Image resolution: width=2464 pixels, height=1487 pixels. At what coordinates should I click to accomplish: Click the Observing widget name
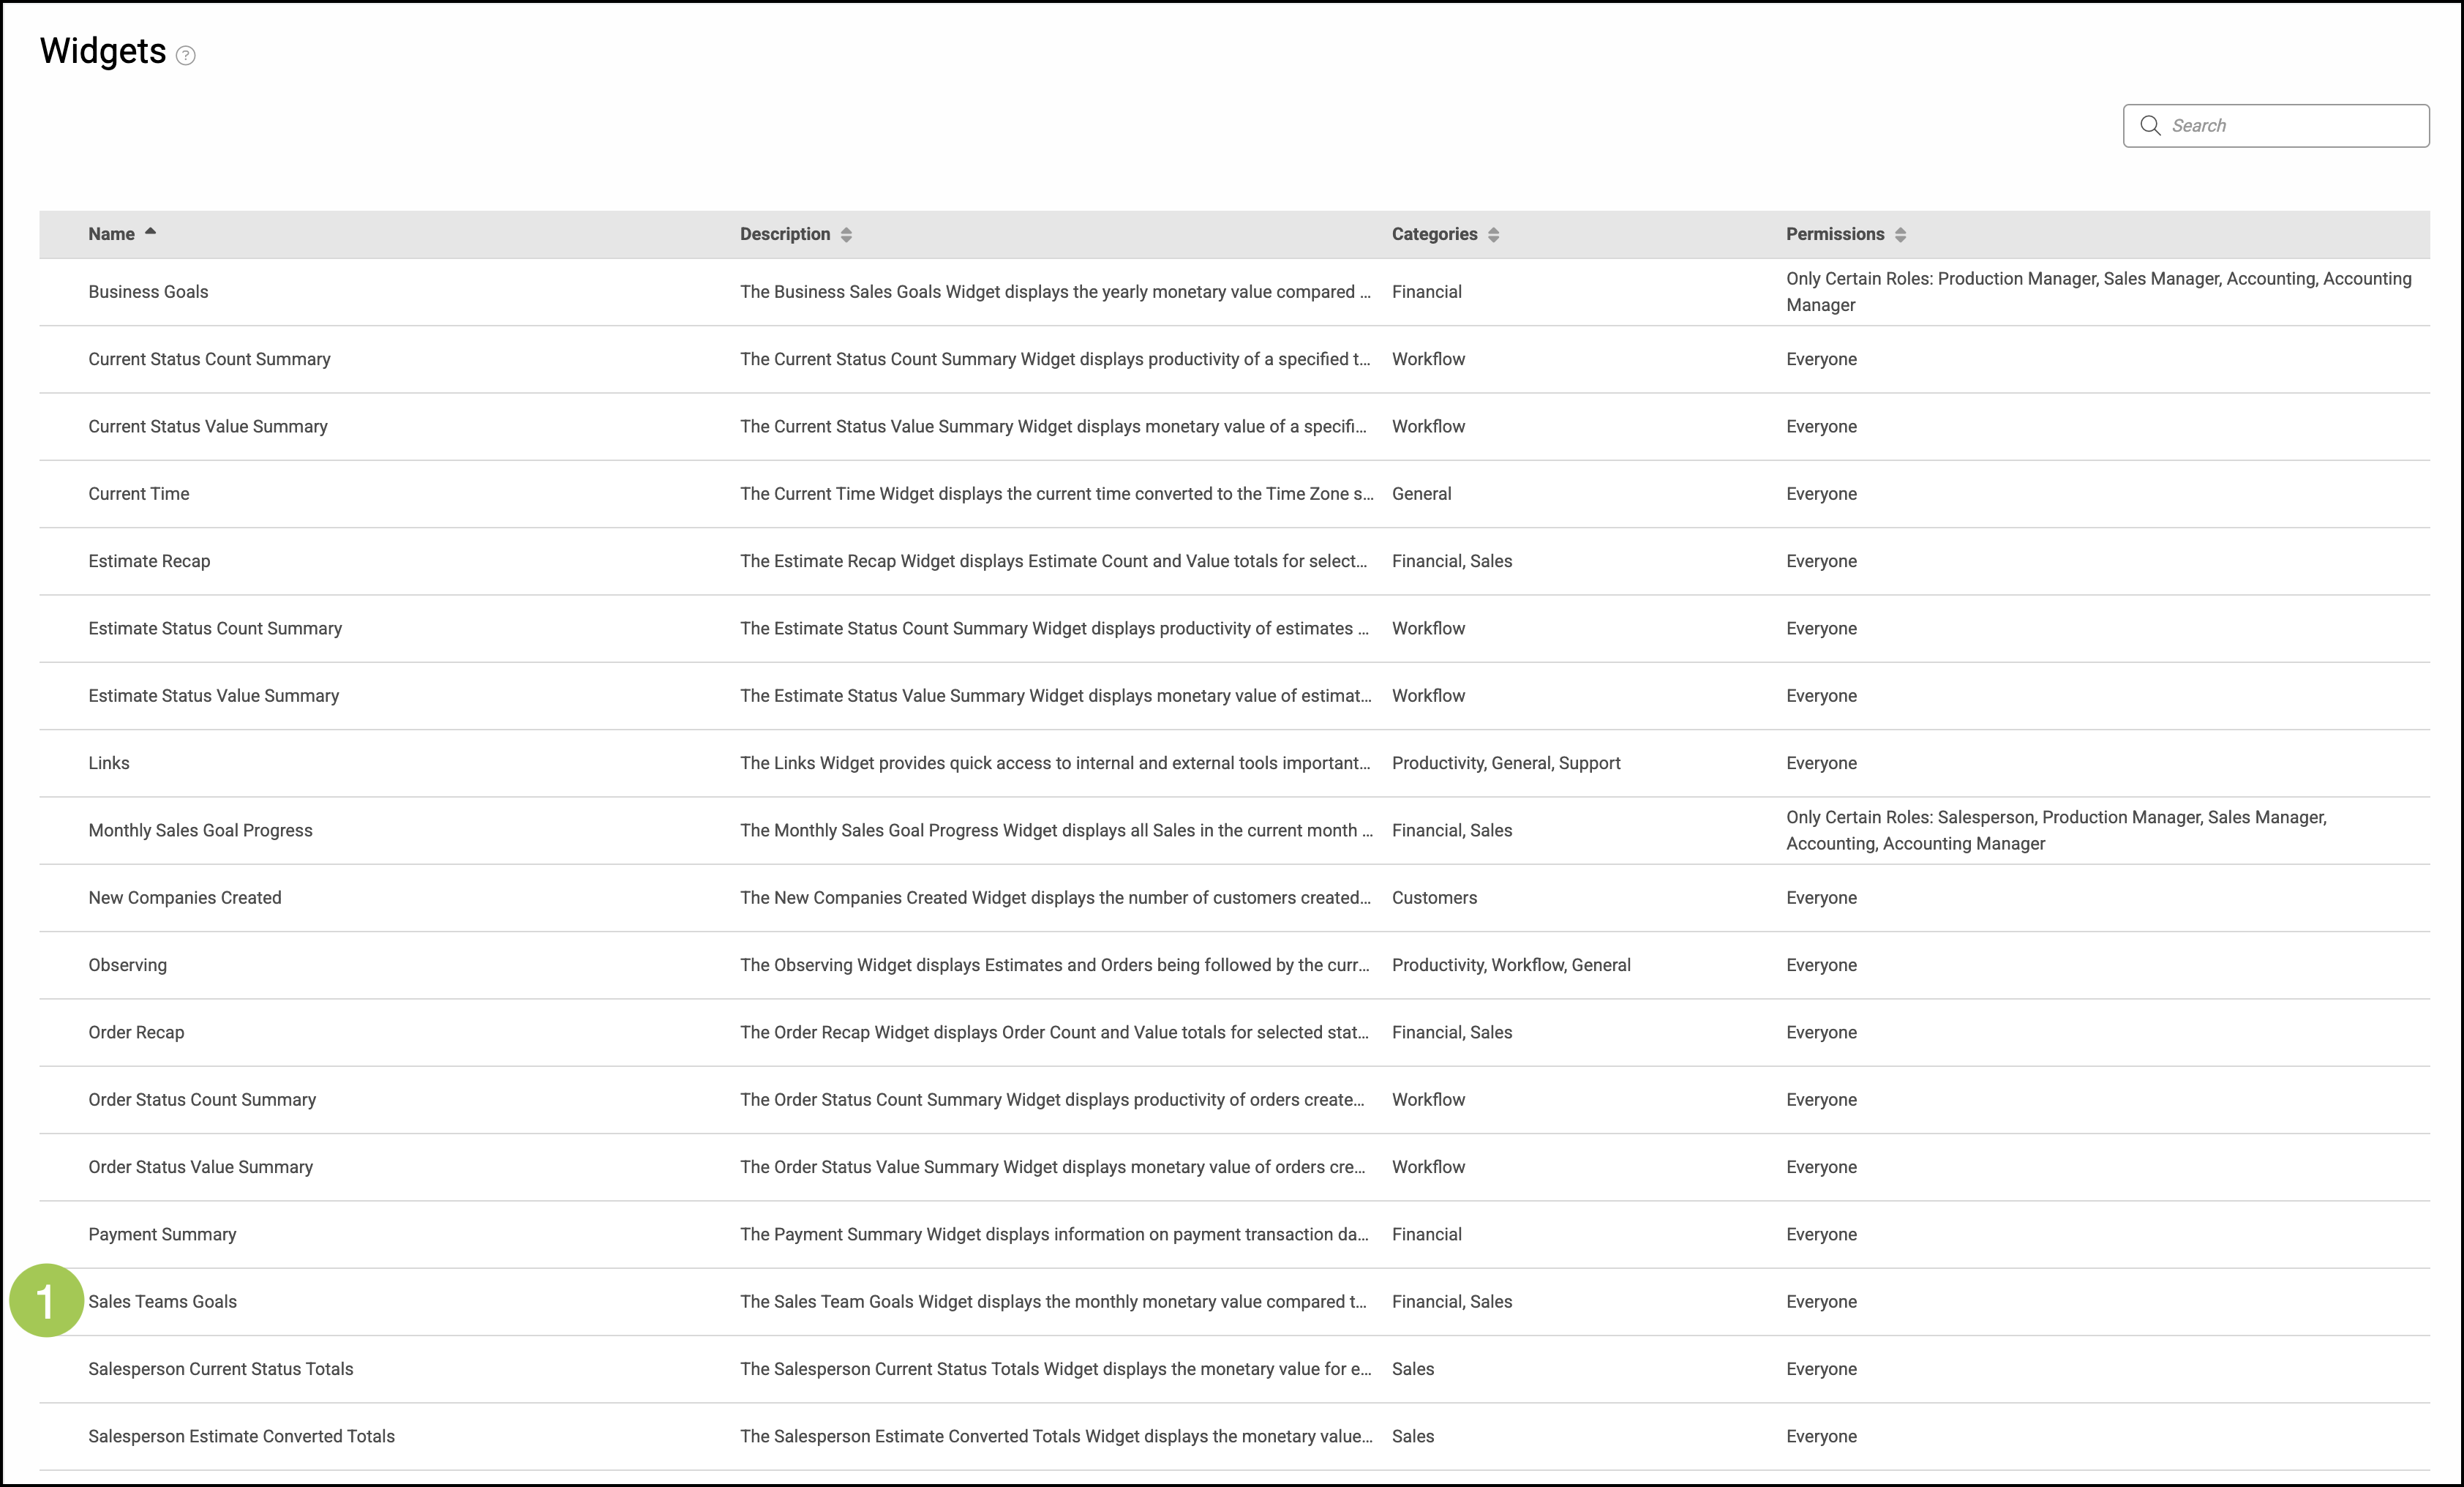[127, 965]
